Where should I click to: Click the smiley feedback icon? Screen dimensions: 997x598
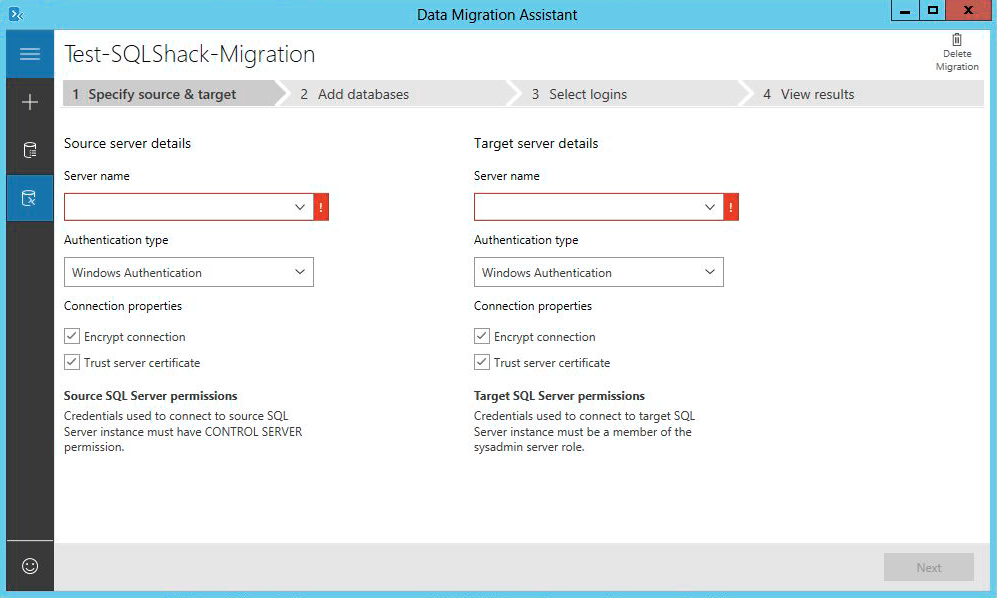click(30, 566)
